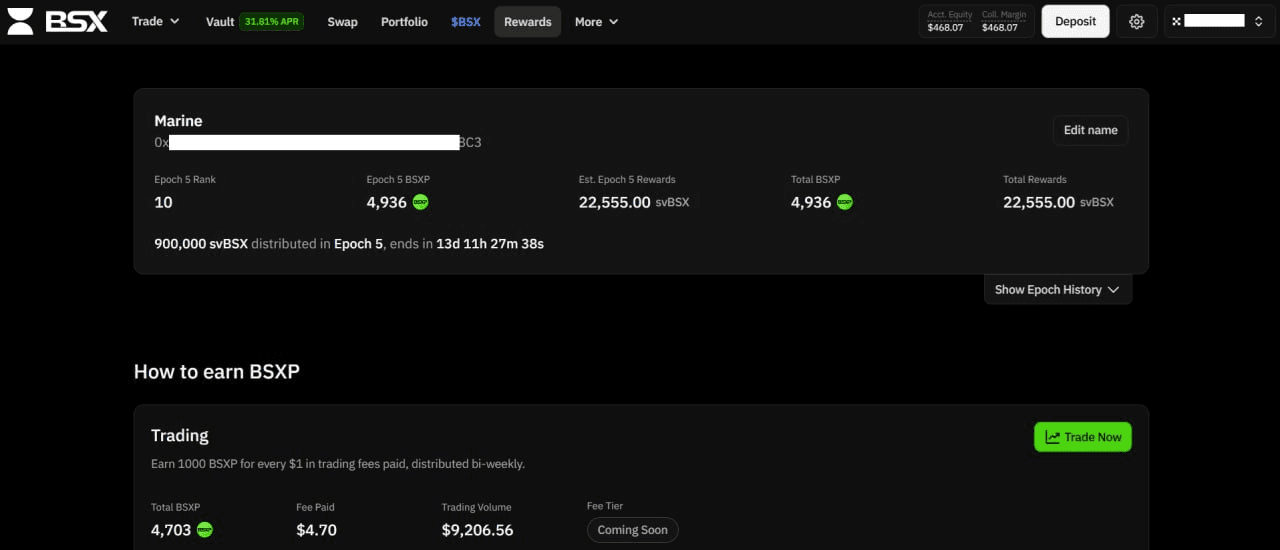Click the BSX logo
Viewport: 1280px width, 550px height.
pos(57,21)
